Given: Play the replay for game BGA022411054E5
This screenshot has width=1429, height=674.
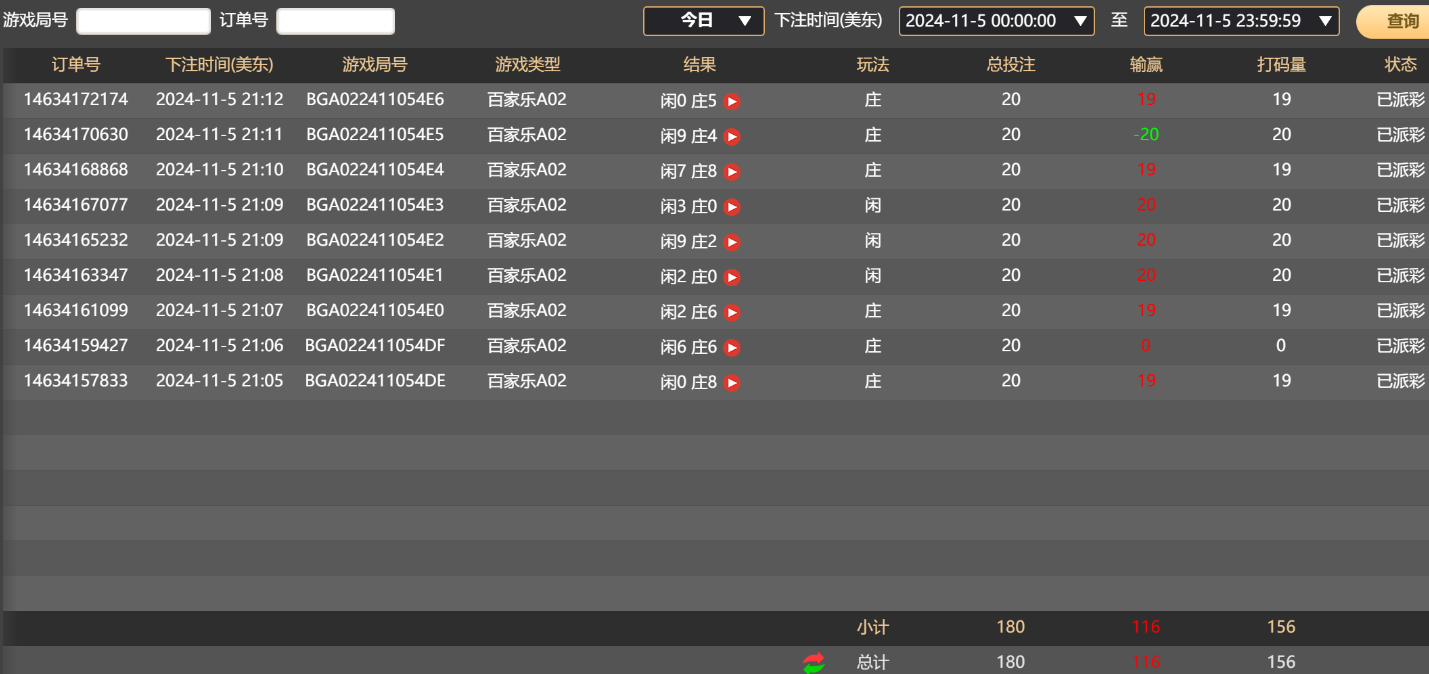Looking at the screenshot, I should (x=731, y=136).
